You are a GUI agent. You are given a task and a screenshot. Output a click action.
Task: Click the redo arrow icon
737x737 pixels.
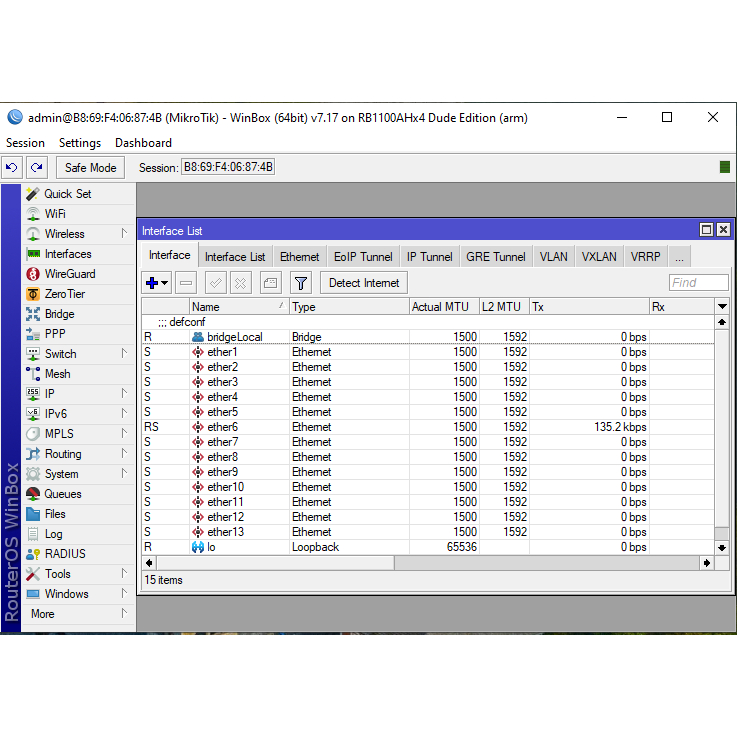(x=36, y=168)
